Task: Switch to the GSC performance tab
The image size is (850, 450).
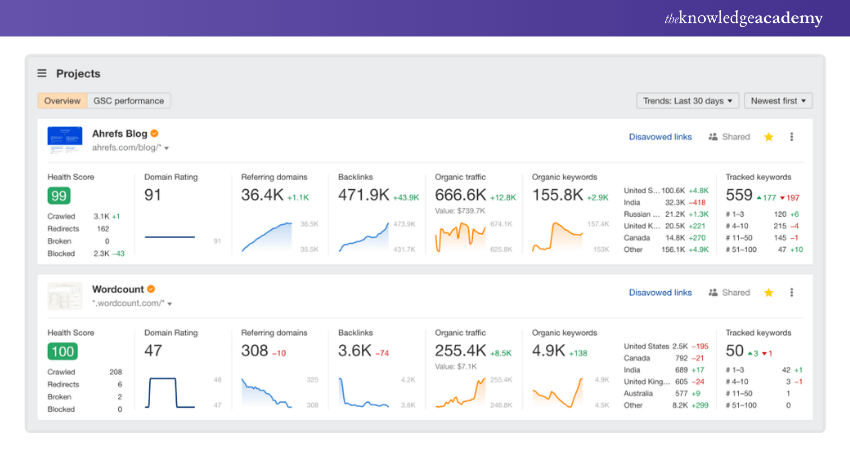Action: click(x=129, y=101)
